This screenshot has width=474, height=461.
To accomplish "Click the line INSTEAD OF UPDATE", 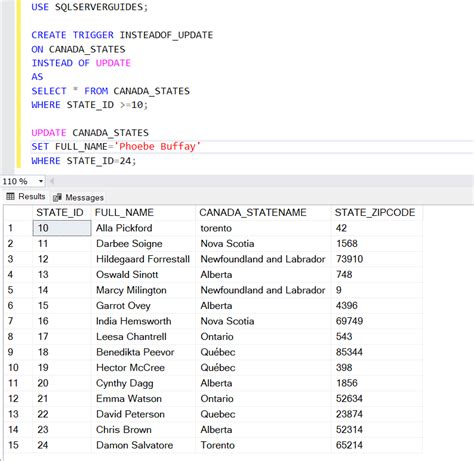I will pyautogui.click(x=81, y=63).
